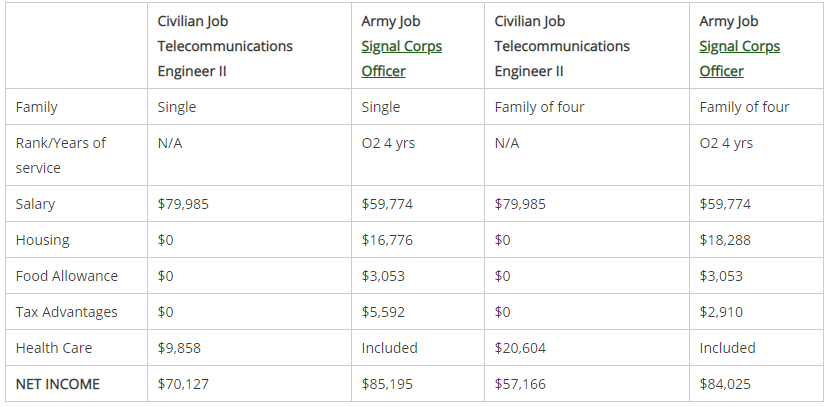Click the $16,776 housing value
The width and height of the screenshot is (829, 407).
point(387,240)
